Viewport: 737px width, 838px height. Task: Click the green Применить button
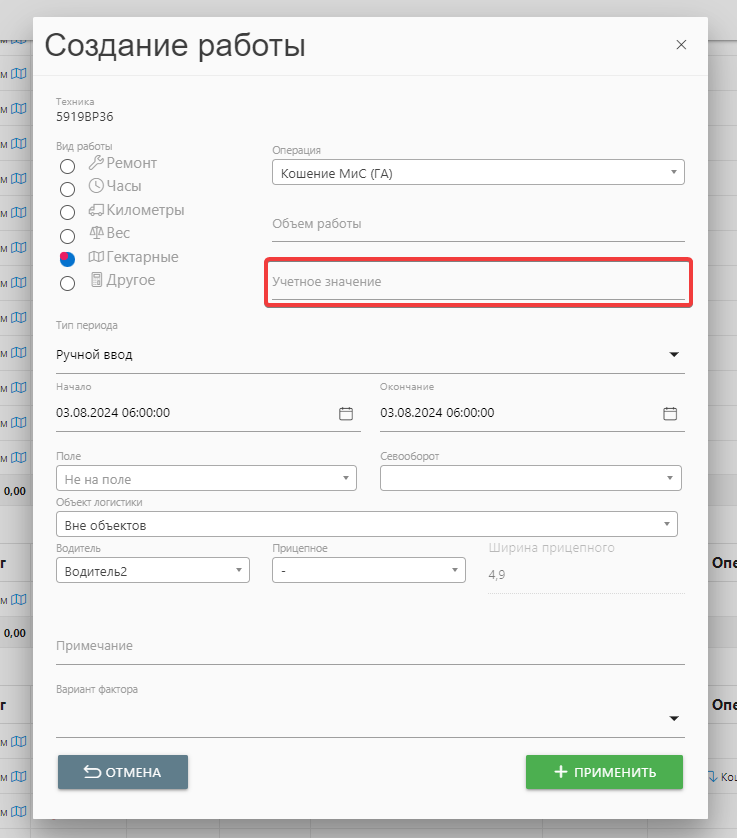(x=604, y=772)
